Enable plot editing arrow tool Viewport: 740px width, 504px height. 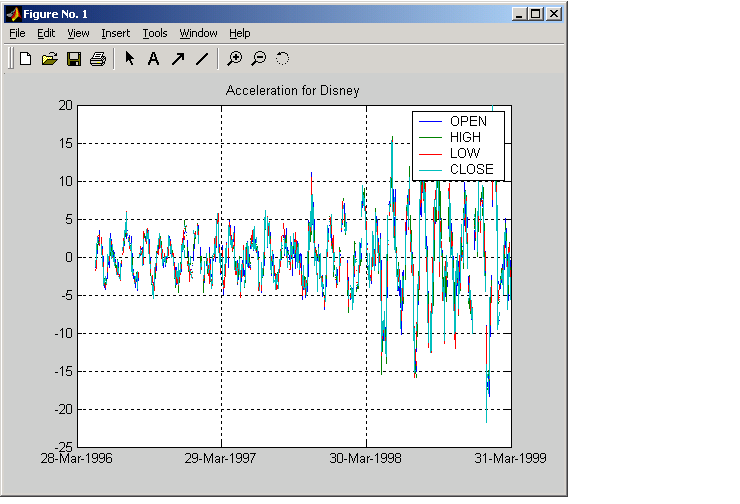coord(130,59)
